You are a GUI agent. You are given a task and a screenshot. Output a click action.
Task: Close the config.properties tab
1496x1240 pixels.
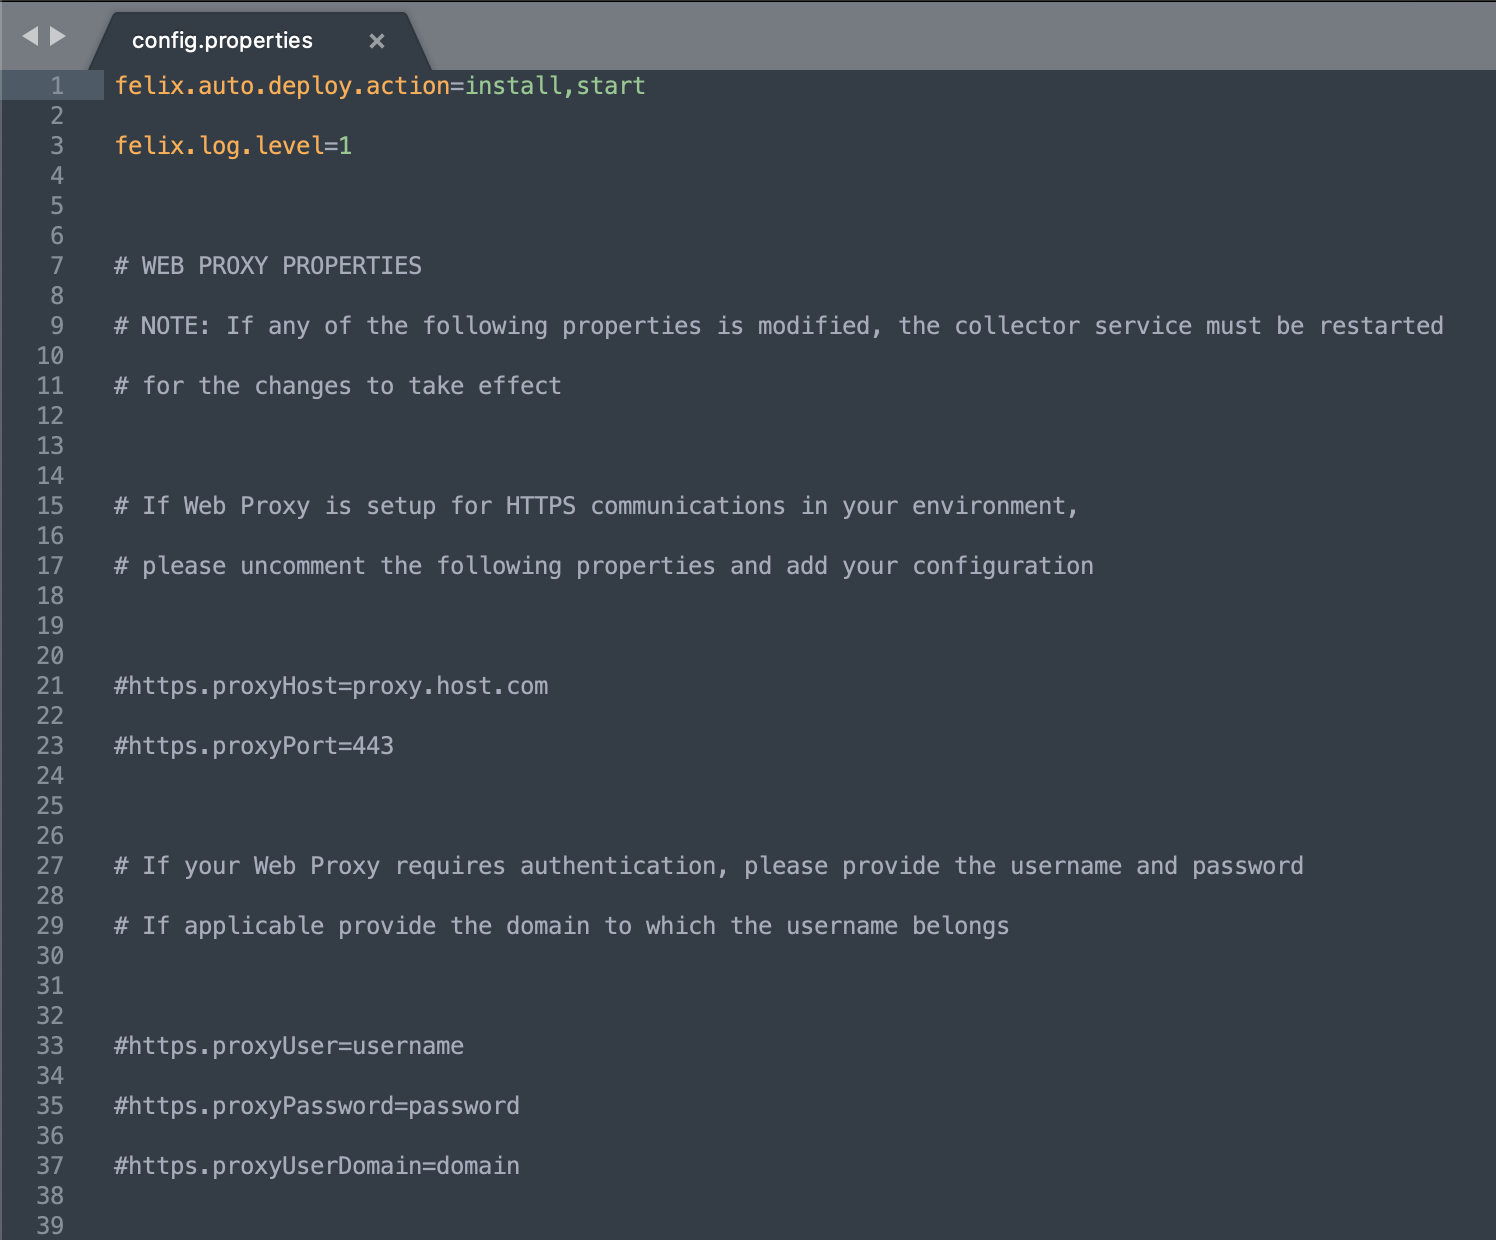(x=376, y=41)
